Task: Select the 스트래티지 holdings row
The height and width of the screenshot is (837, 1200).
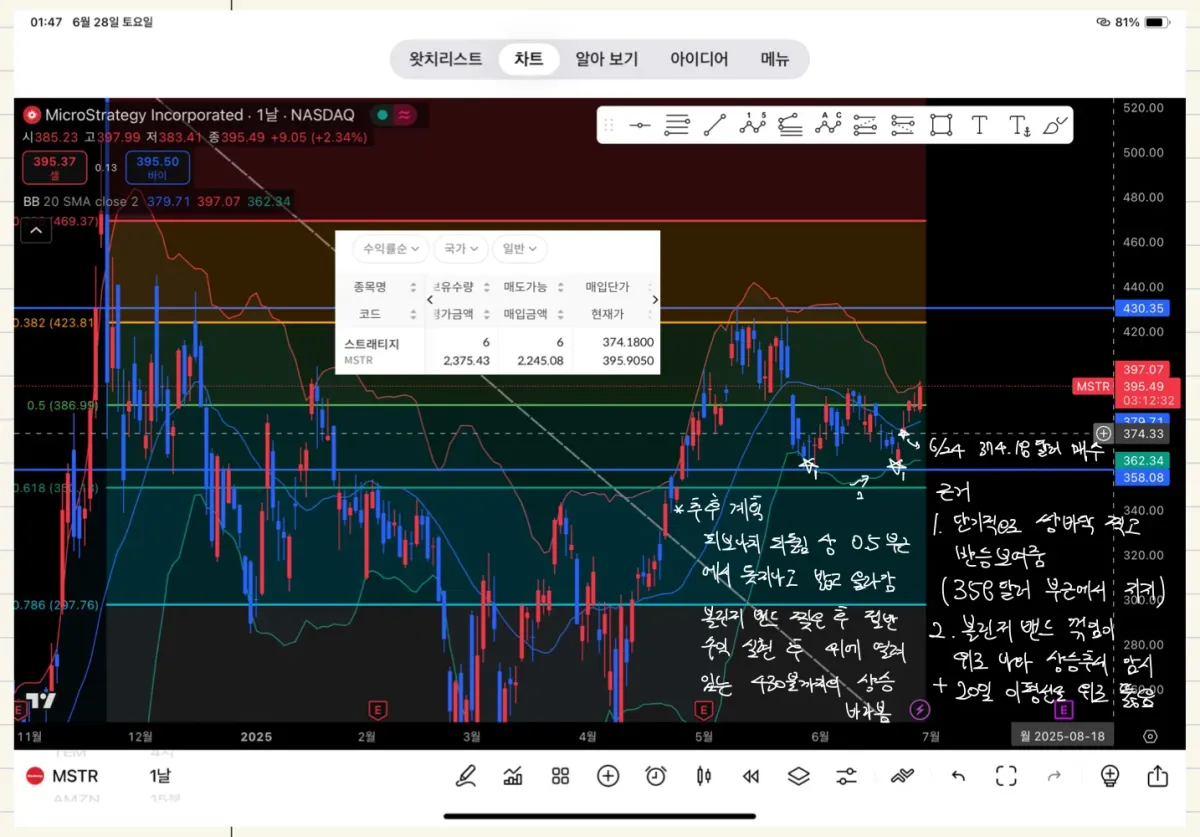Action: tap(497, 352)
